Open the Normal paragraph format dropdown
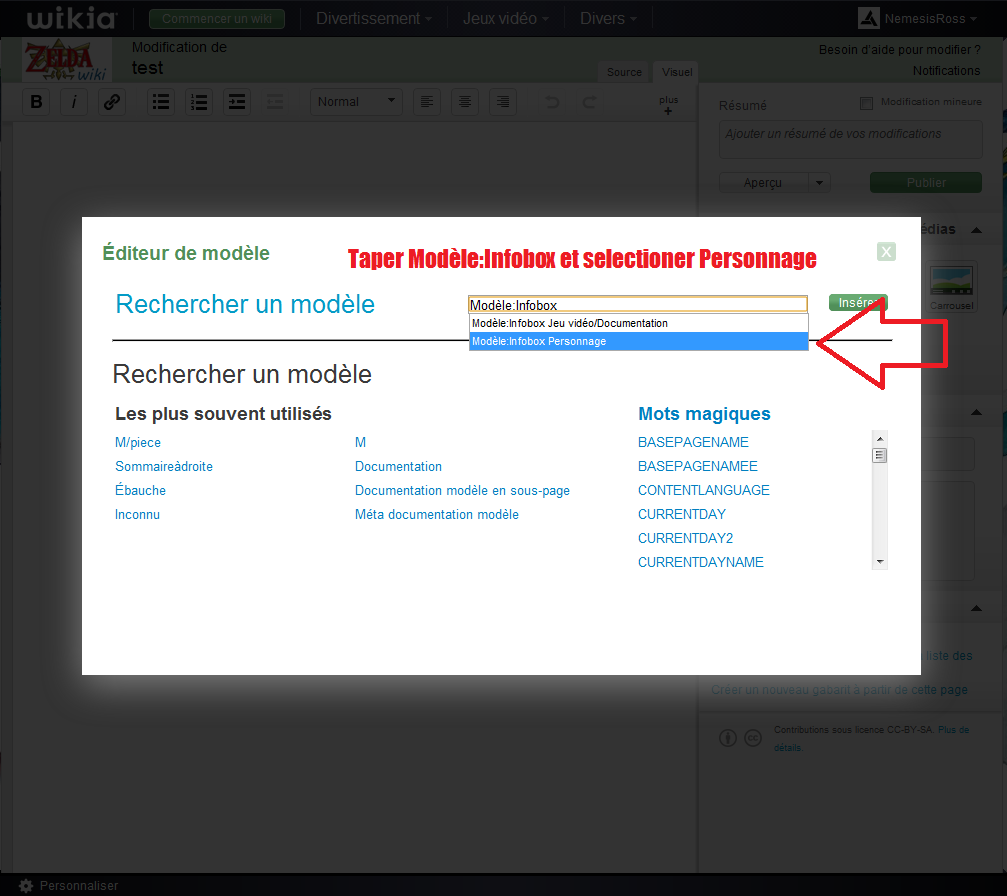Viewport: 1007px width, 896px height. coord(357,102)
